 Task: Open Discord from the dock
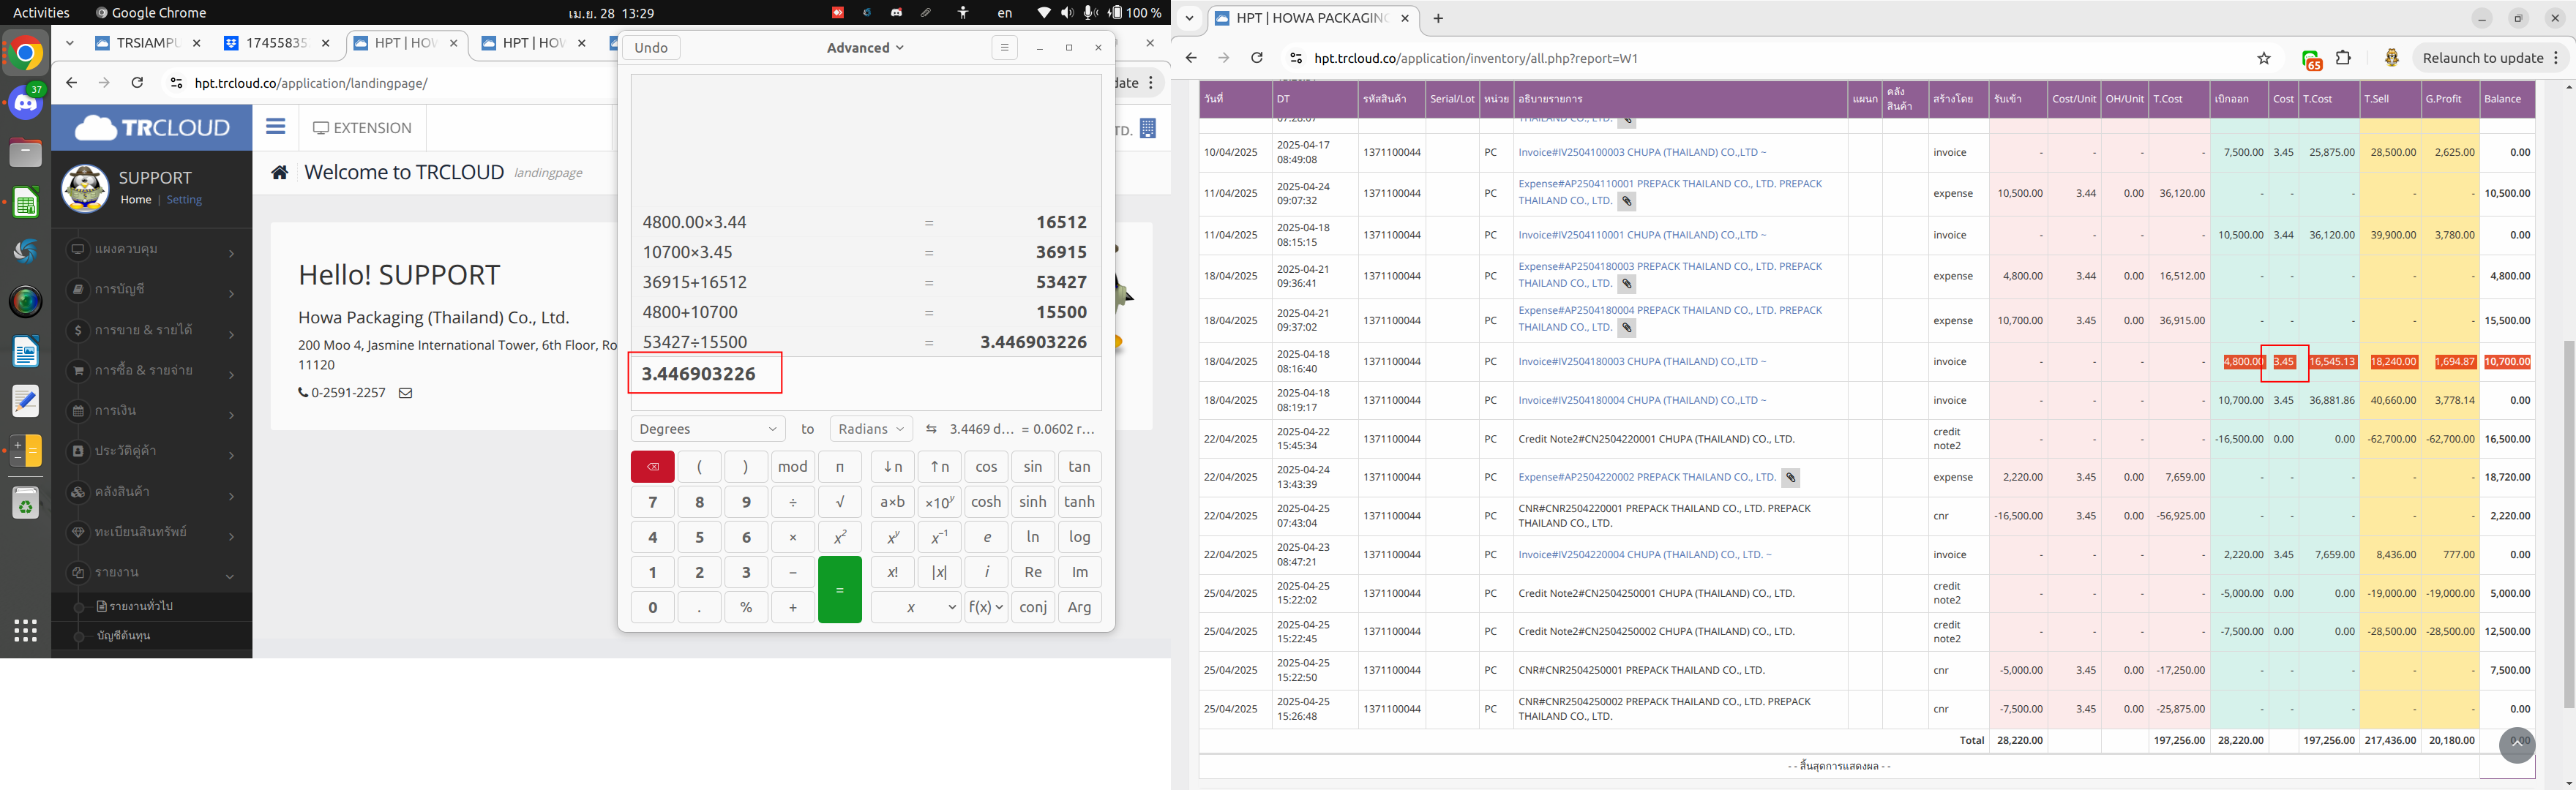coord(26,102)
